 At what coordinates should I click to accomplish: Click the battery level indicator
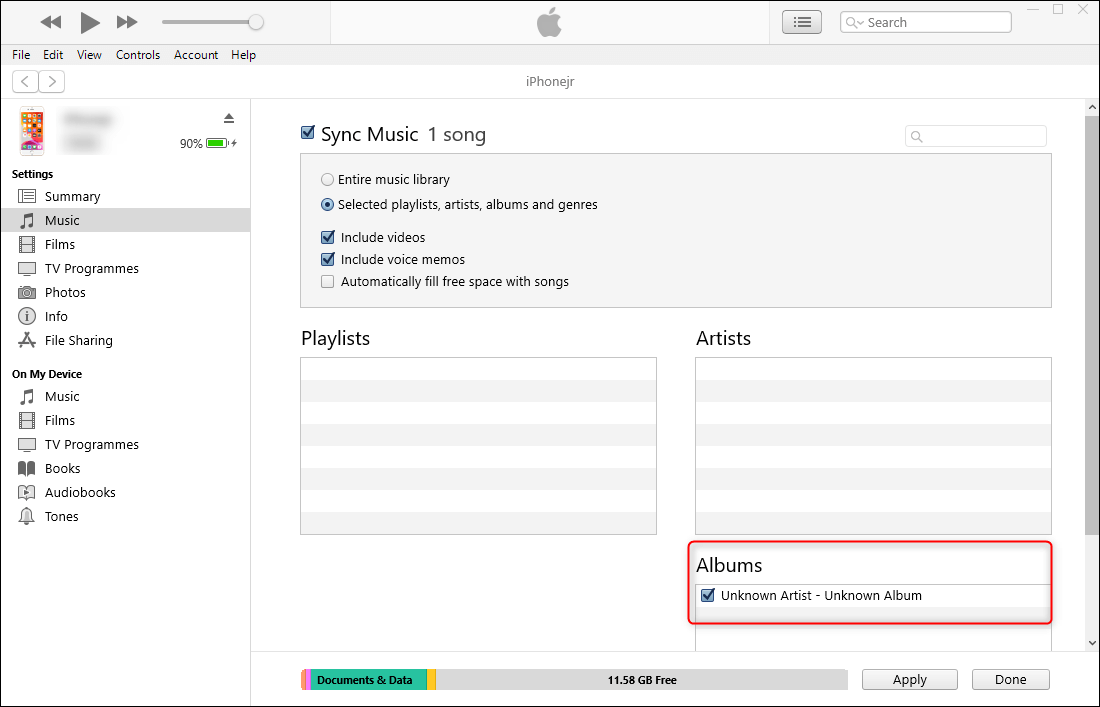(x=217, y=143)
